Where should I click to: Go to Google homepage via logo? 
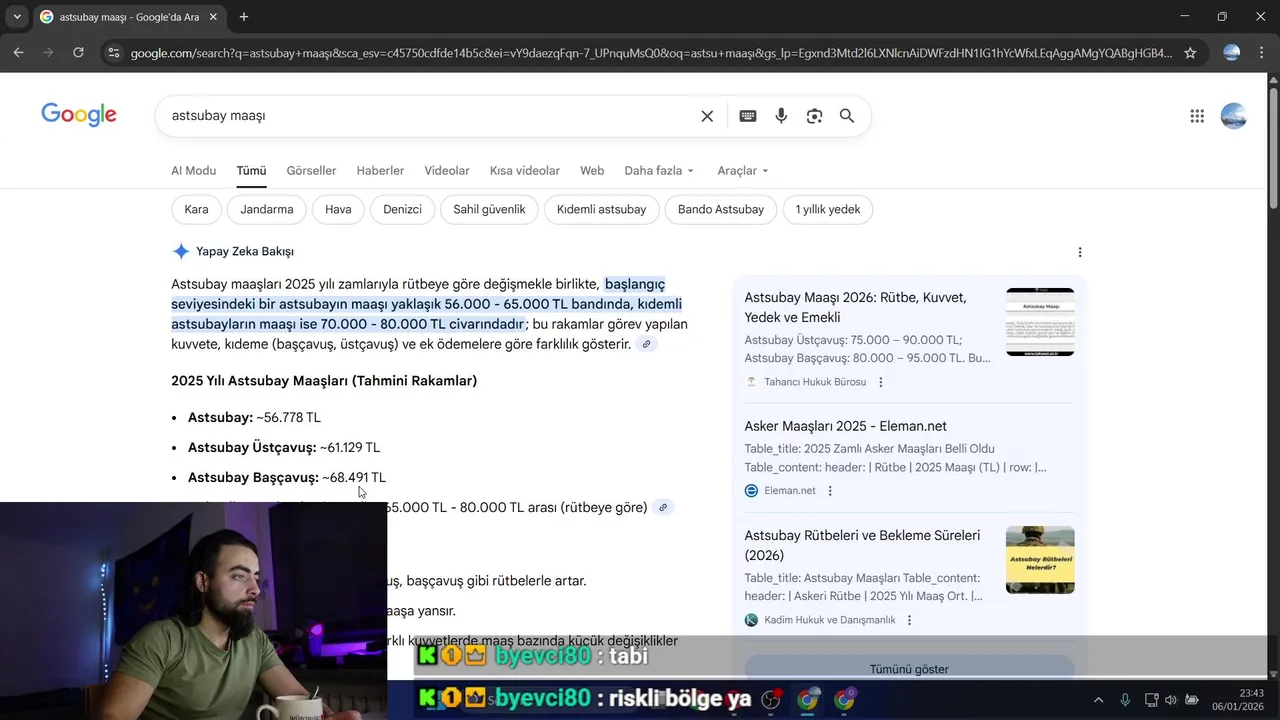click(x=79, y=115)
